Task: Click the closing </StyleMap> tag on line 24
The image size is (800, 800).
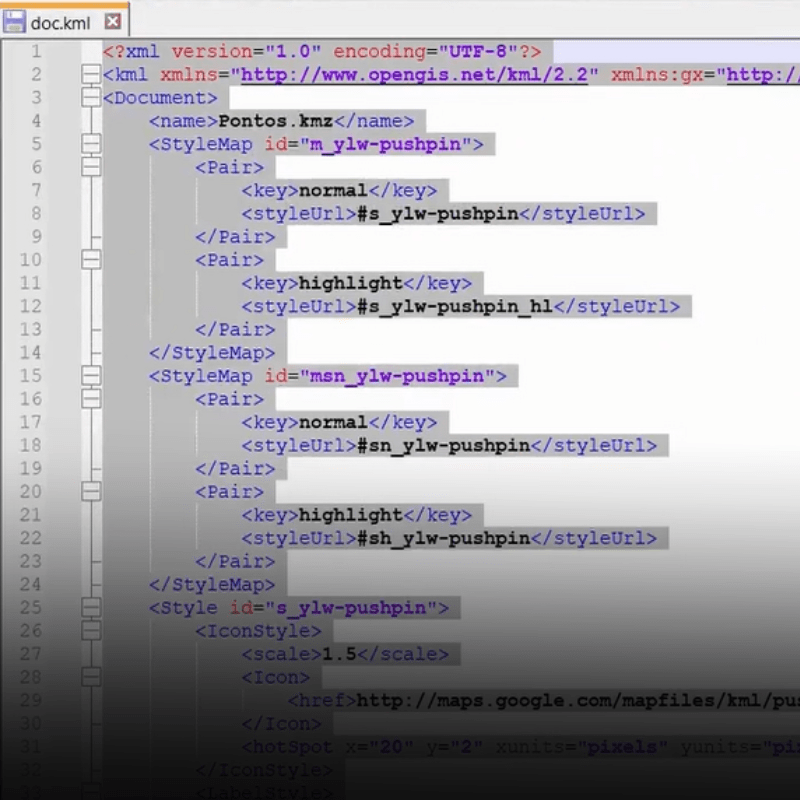Action: [212, 585]
